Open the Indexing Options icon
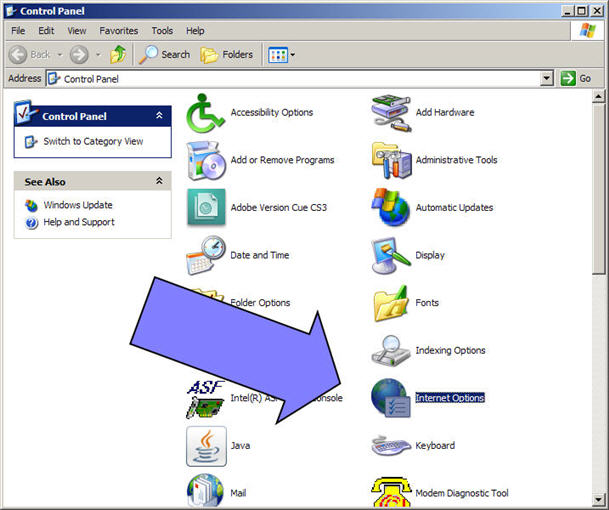Viewport: 609px width, 510px height. [391, 351]
